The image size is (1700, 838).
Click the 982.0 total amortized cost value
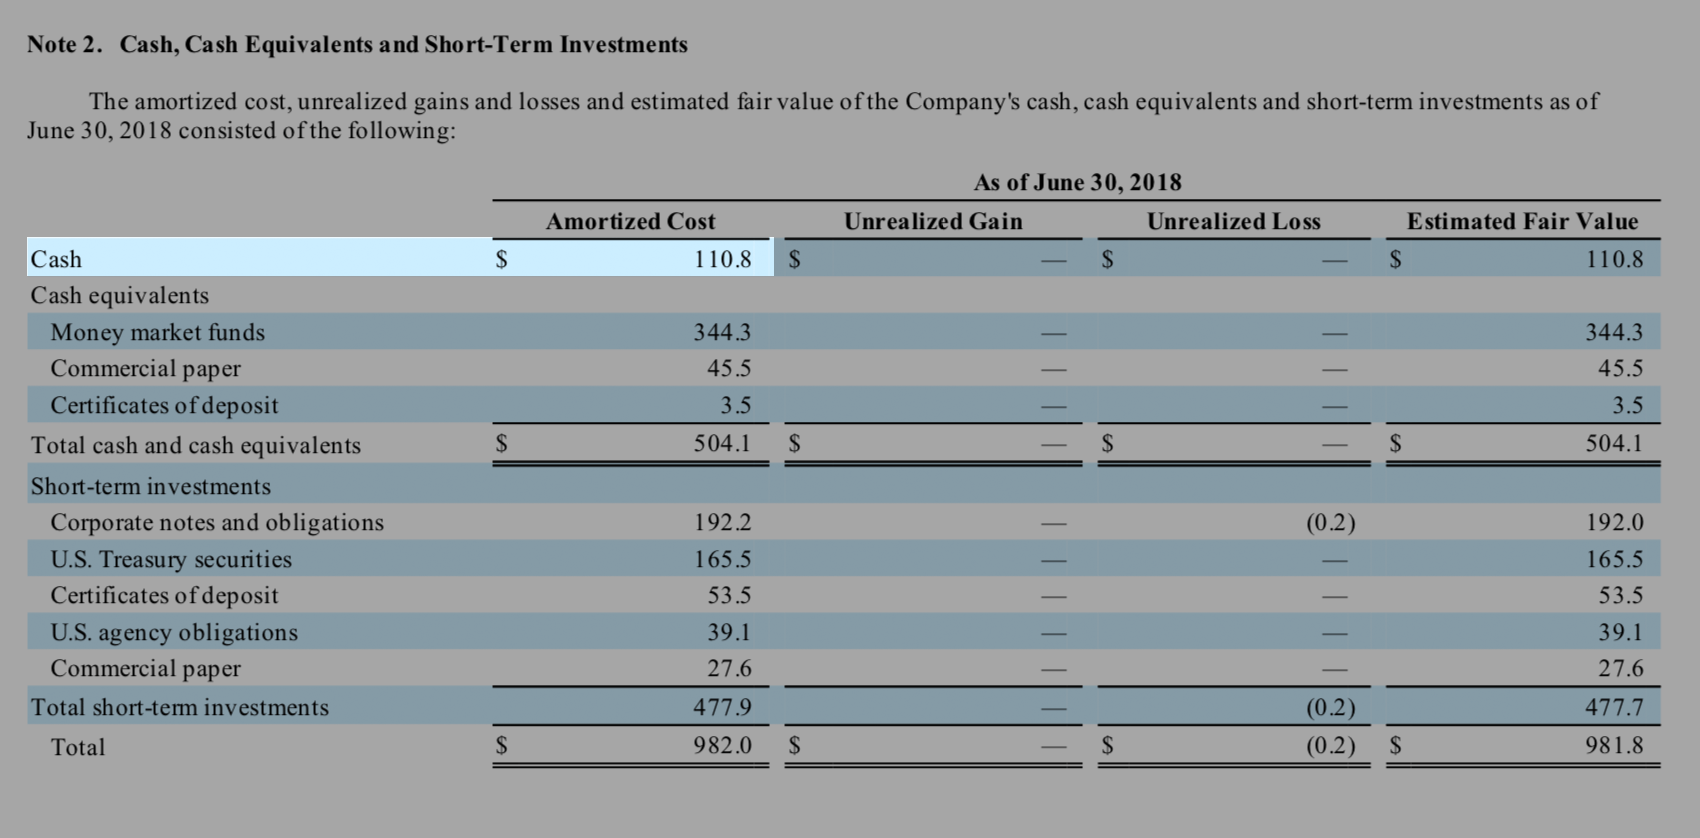pyautogui.click(x=722, y=745)
